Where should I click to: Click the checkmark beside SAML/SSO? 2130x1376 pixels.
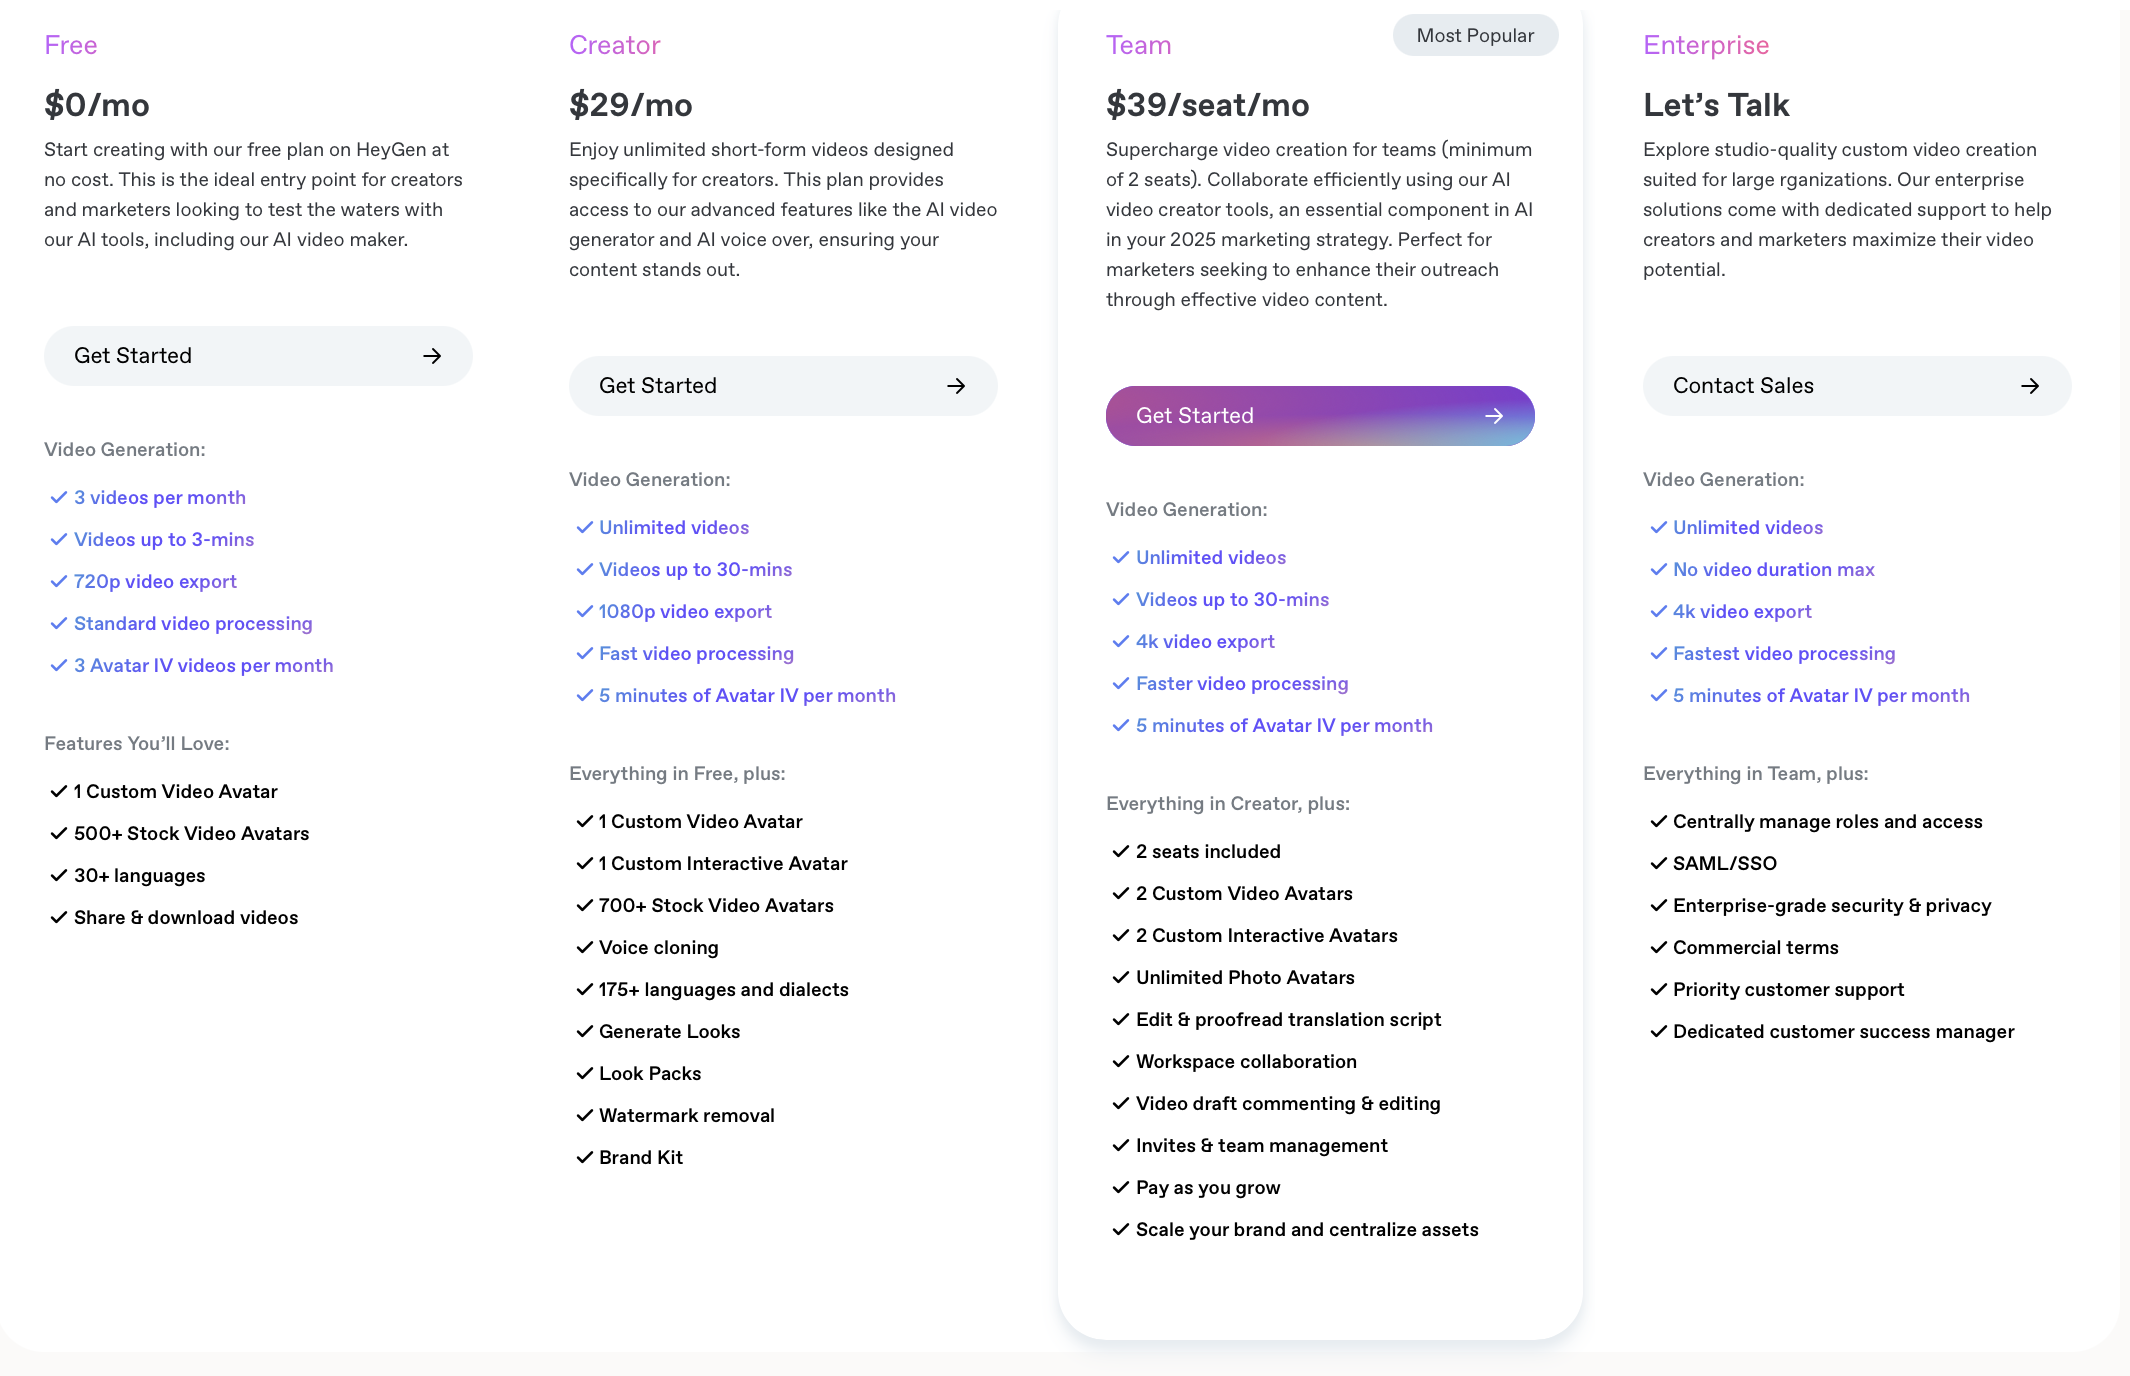tap(1659, 863)
